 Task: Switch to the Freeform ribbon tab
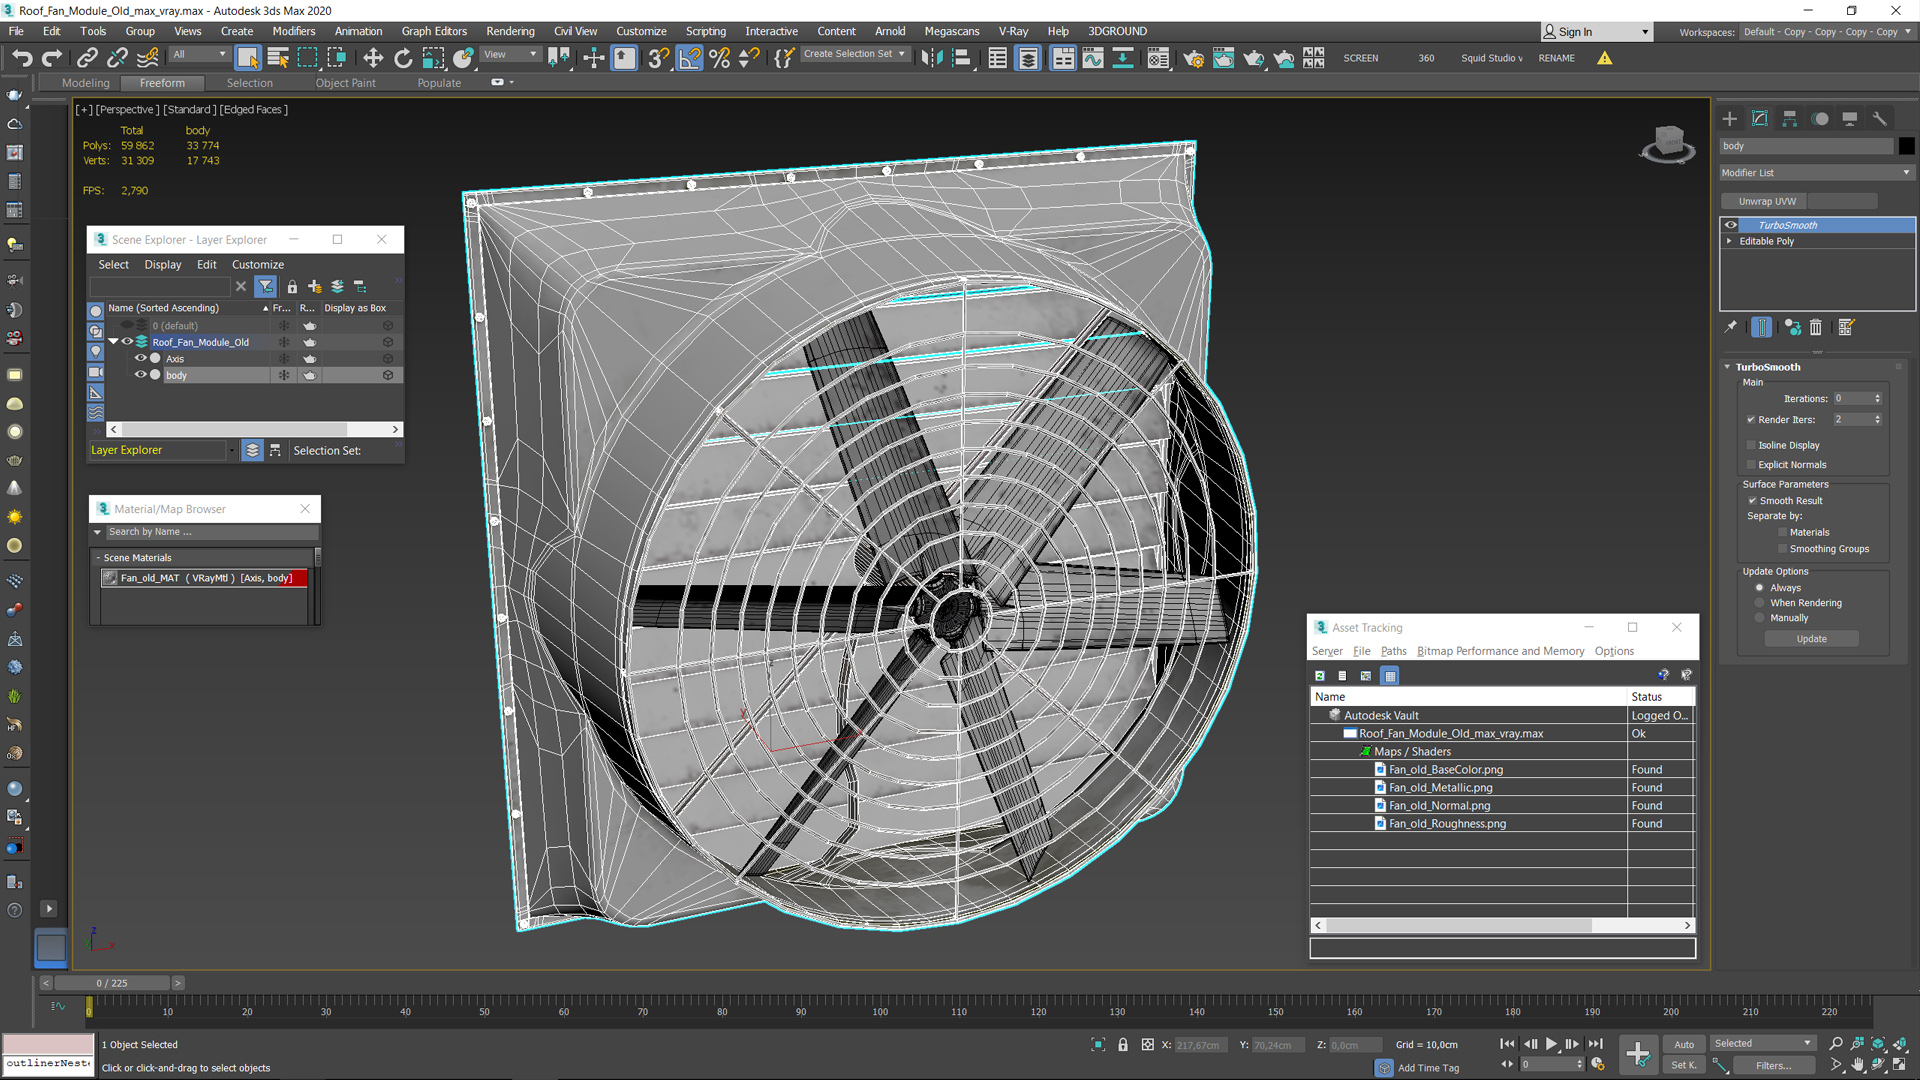[x=162, y=83]
